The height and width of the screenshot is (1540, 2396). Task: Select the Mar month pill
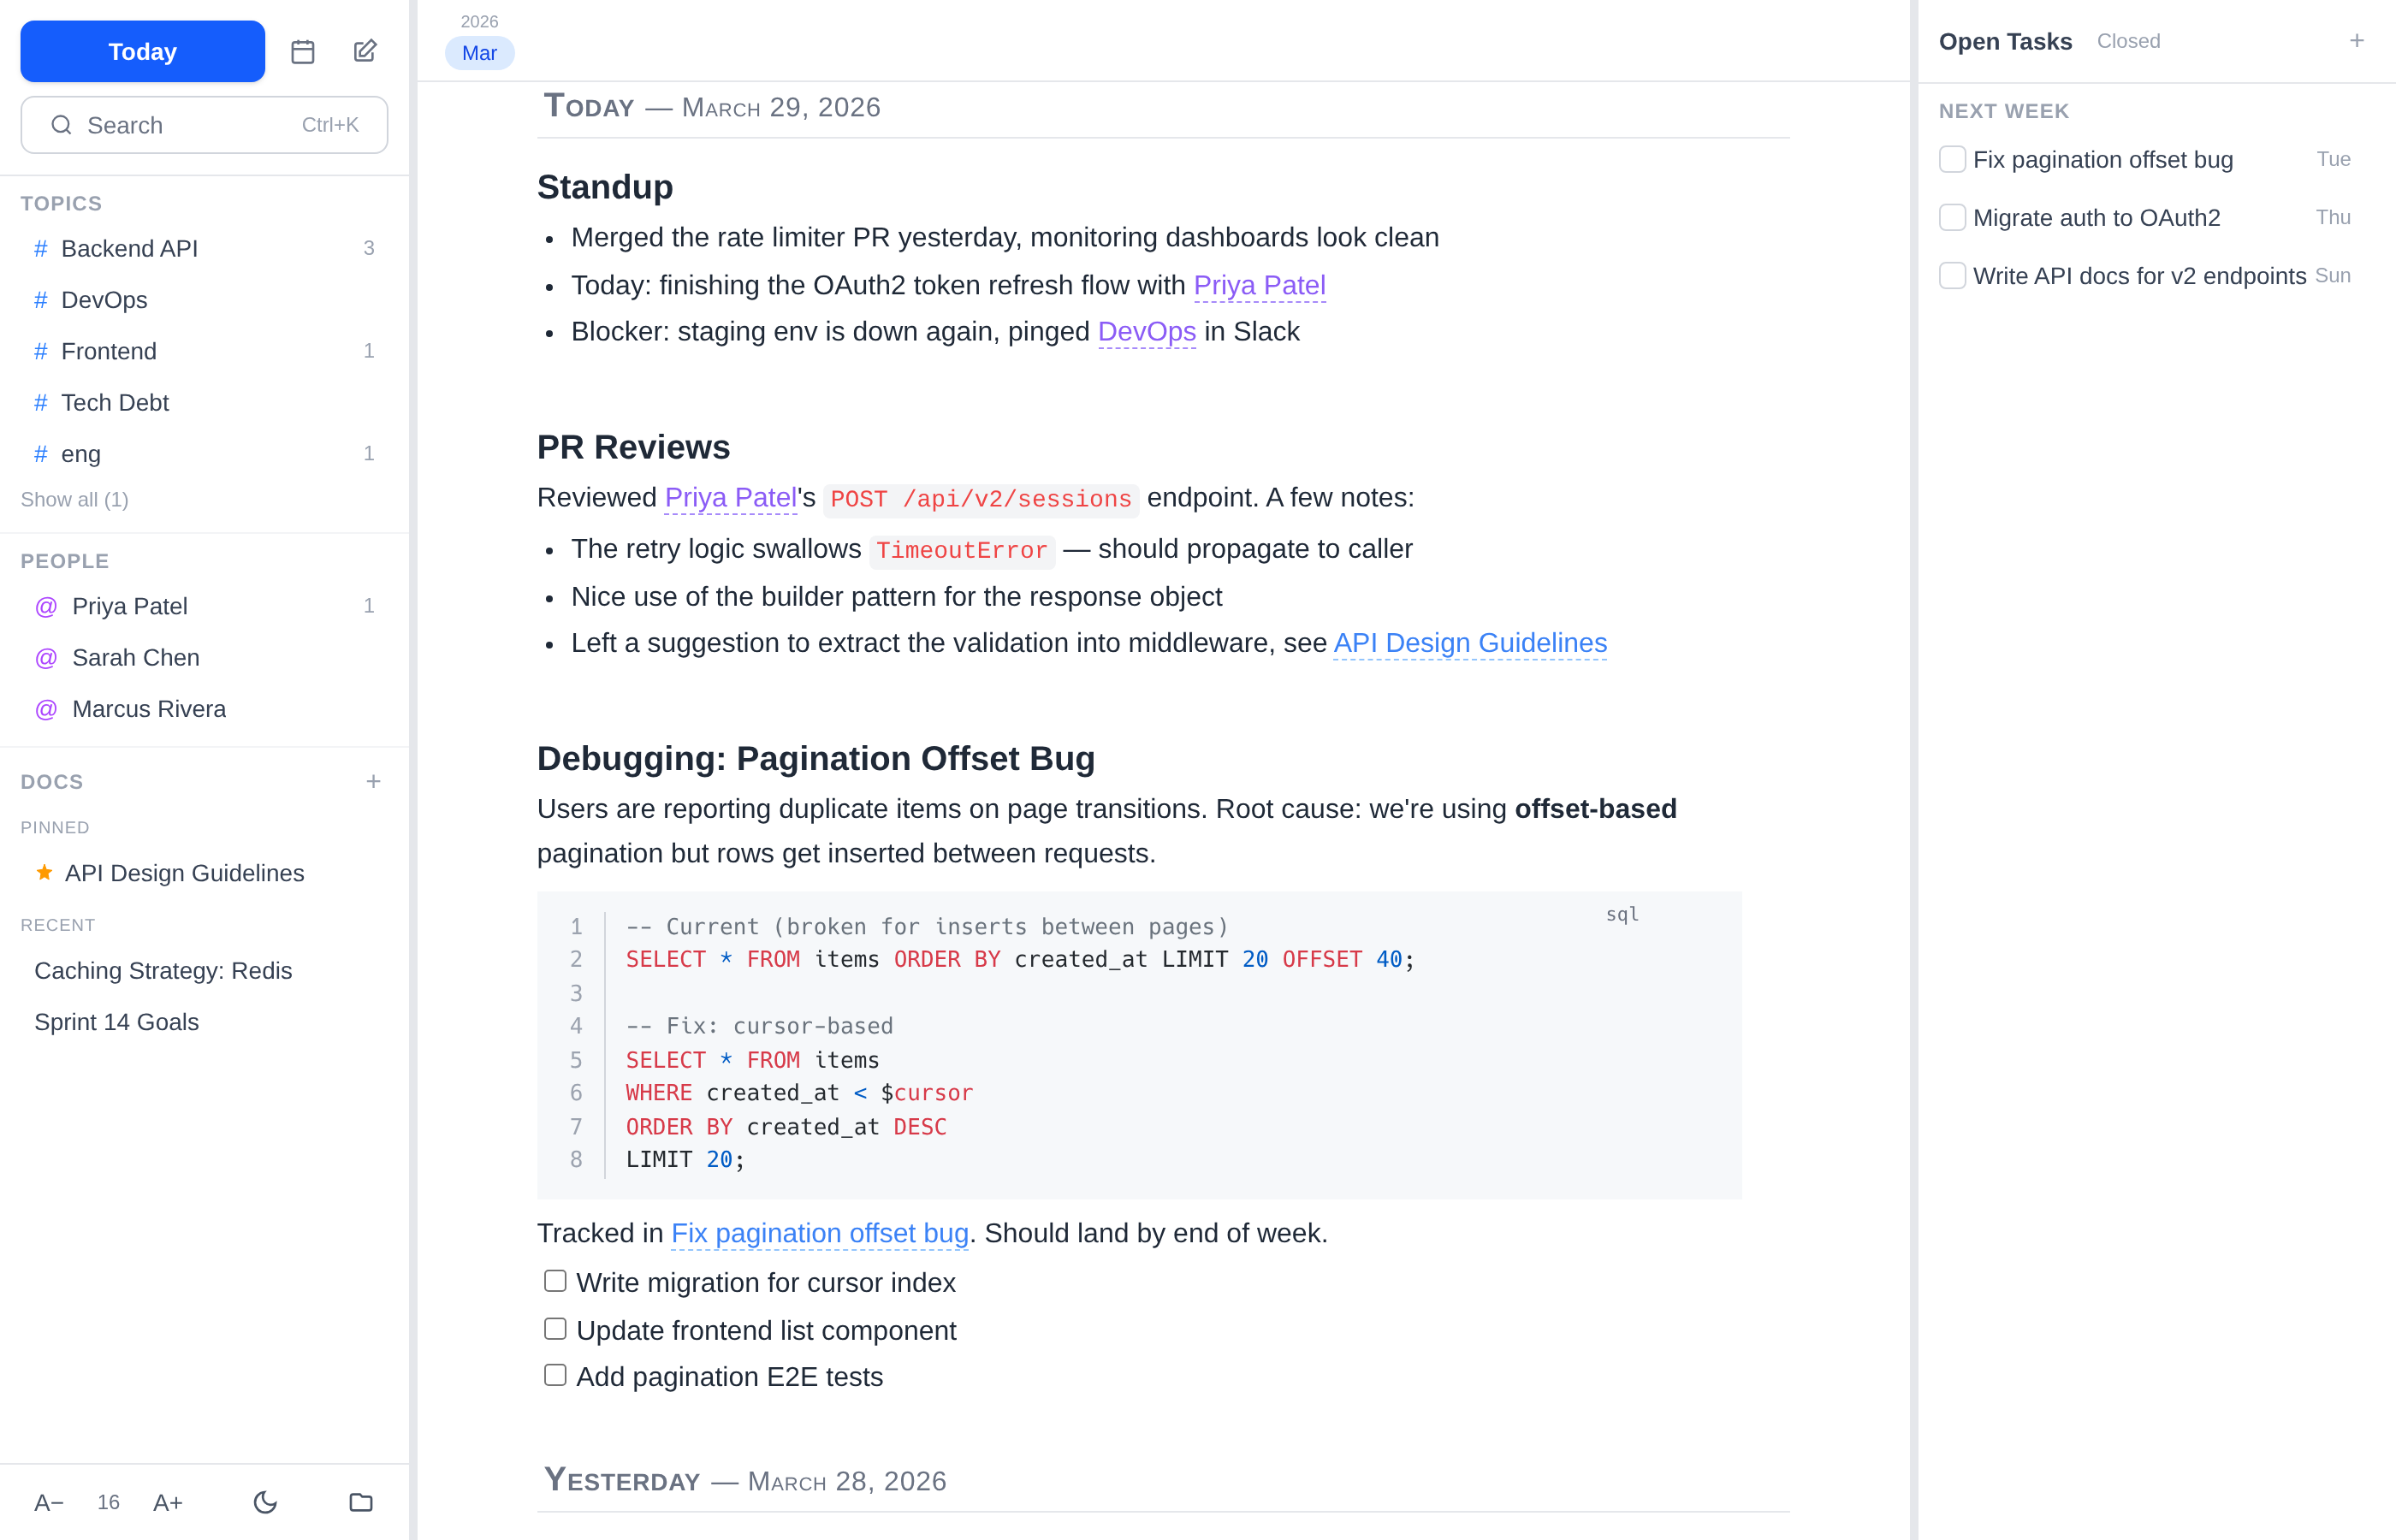[x=479, y=53]
